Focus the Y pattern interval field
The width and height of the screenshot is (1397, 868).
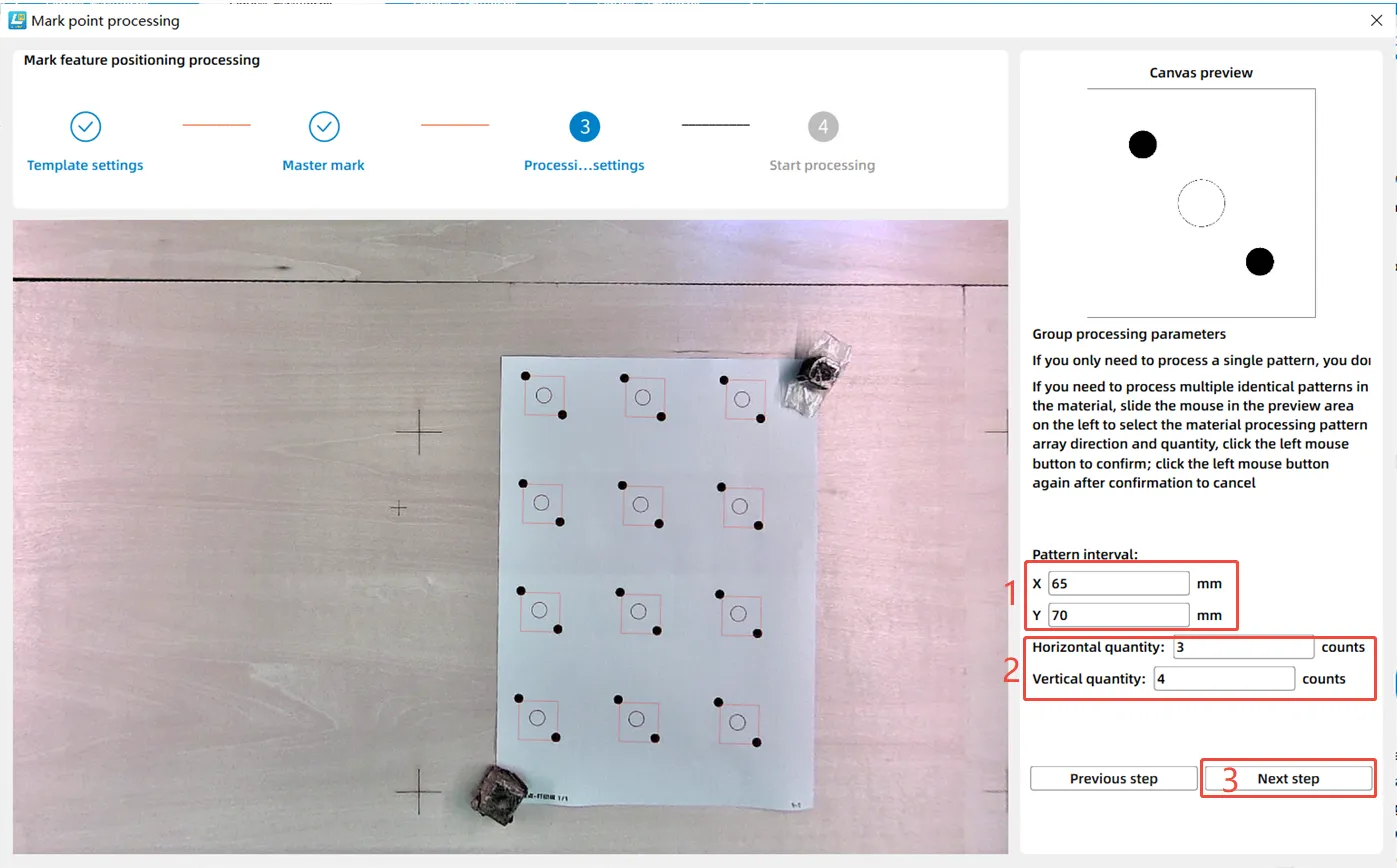[1119, 615]
